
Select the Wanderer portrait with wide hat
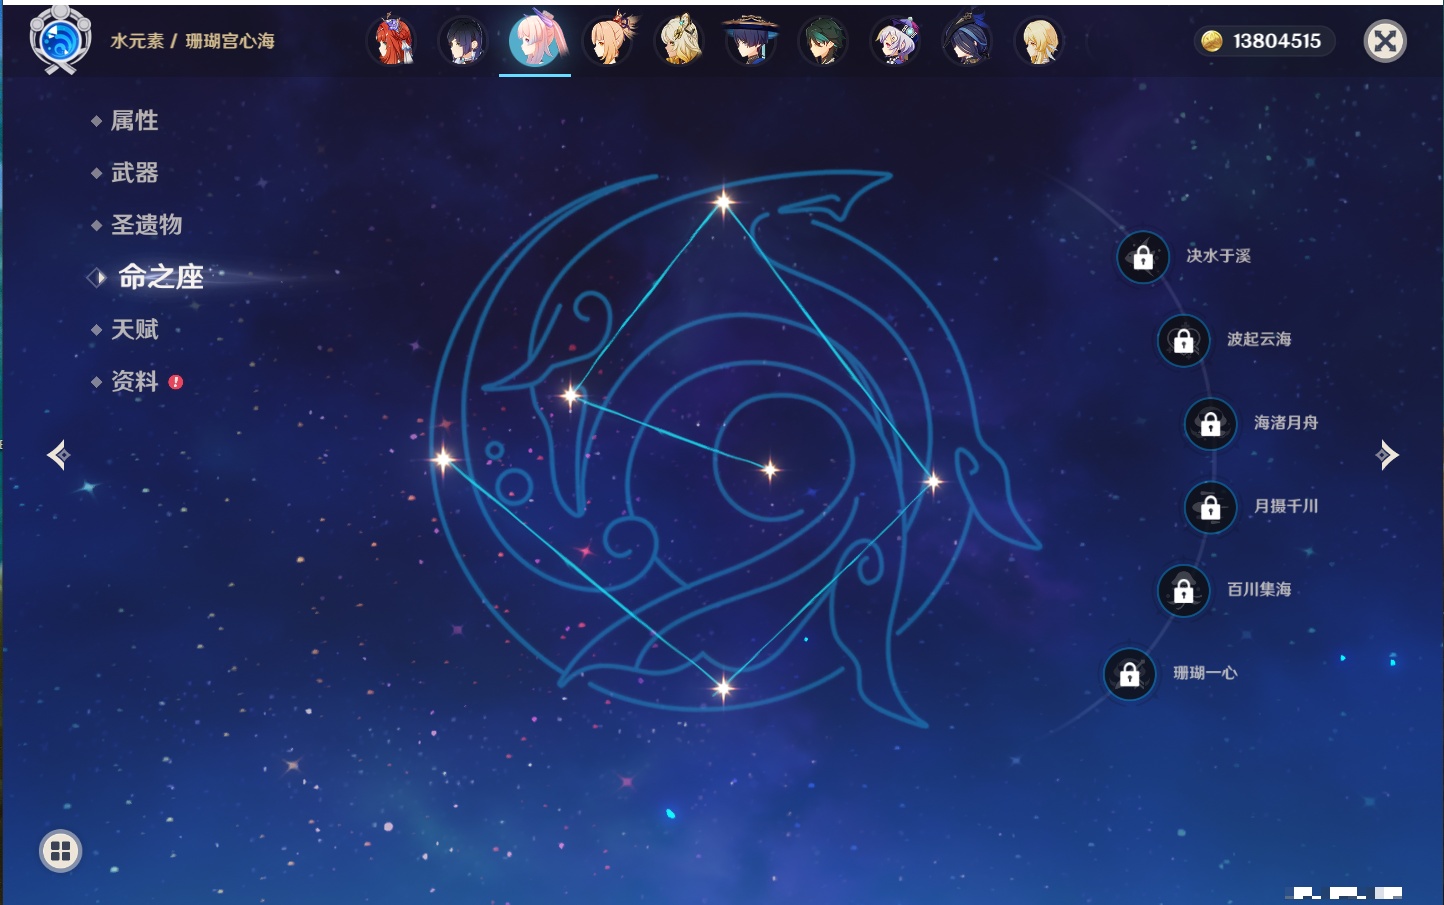751,41
